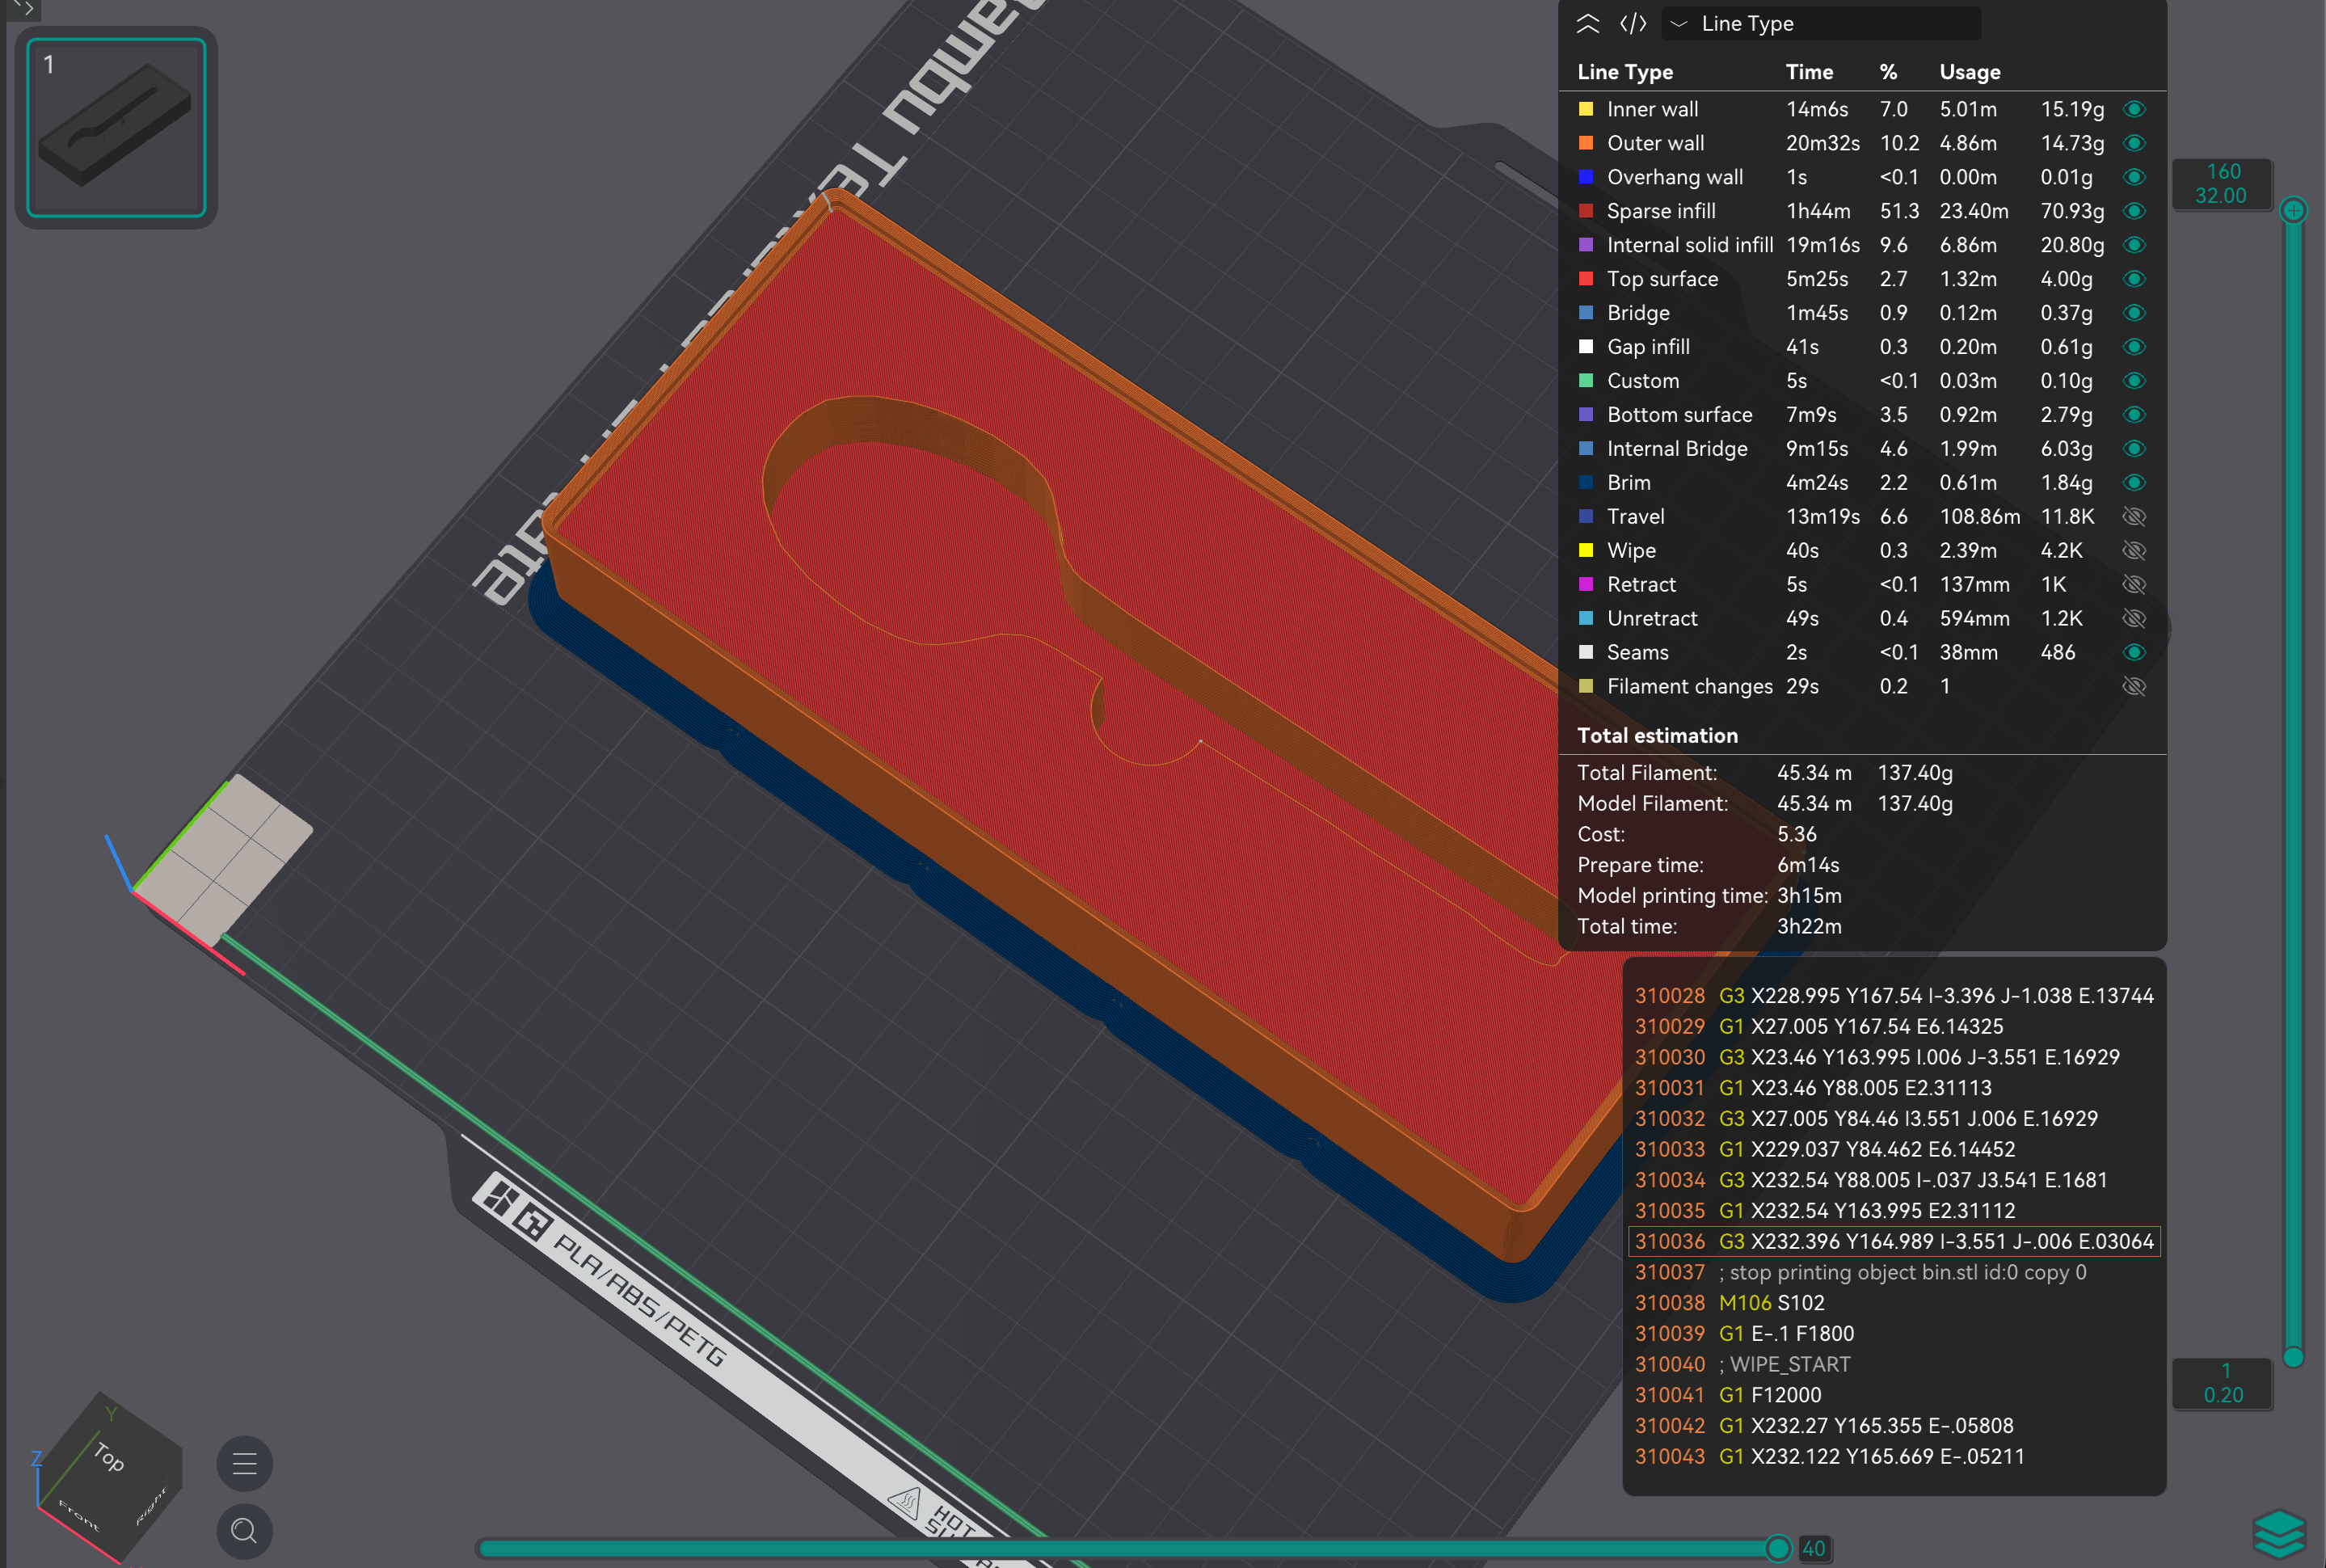The width and height of the screenshot is (2326, 1568).
Task: Click the Right face of the view cube
Action: 151,1508
